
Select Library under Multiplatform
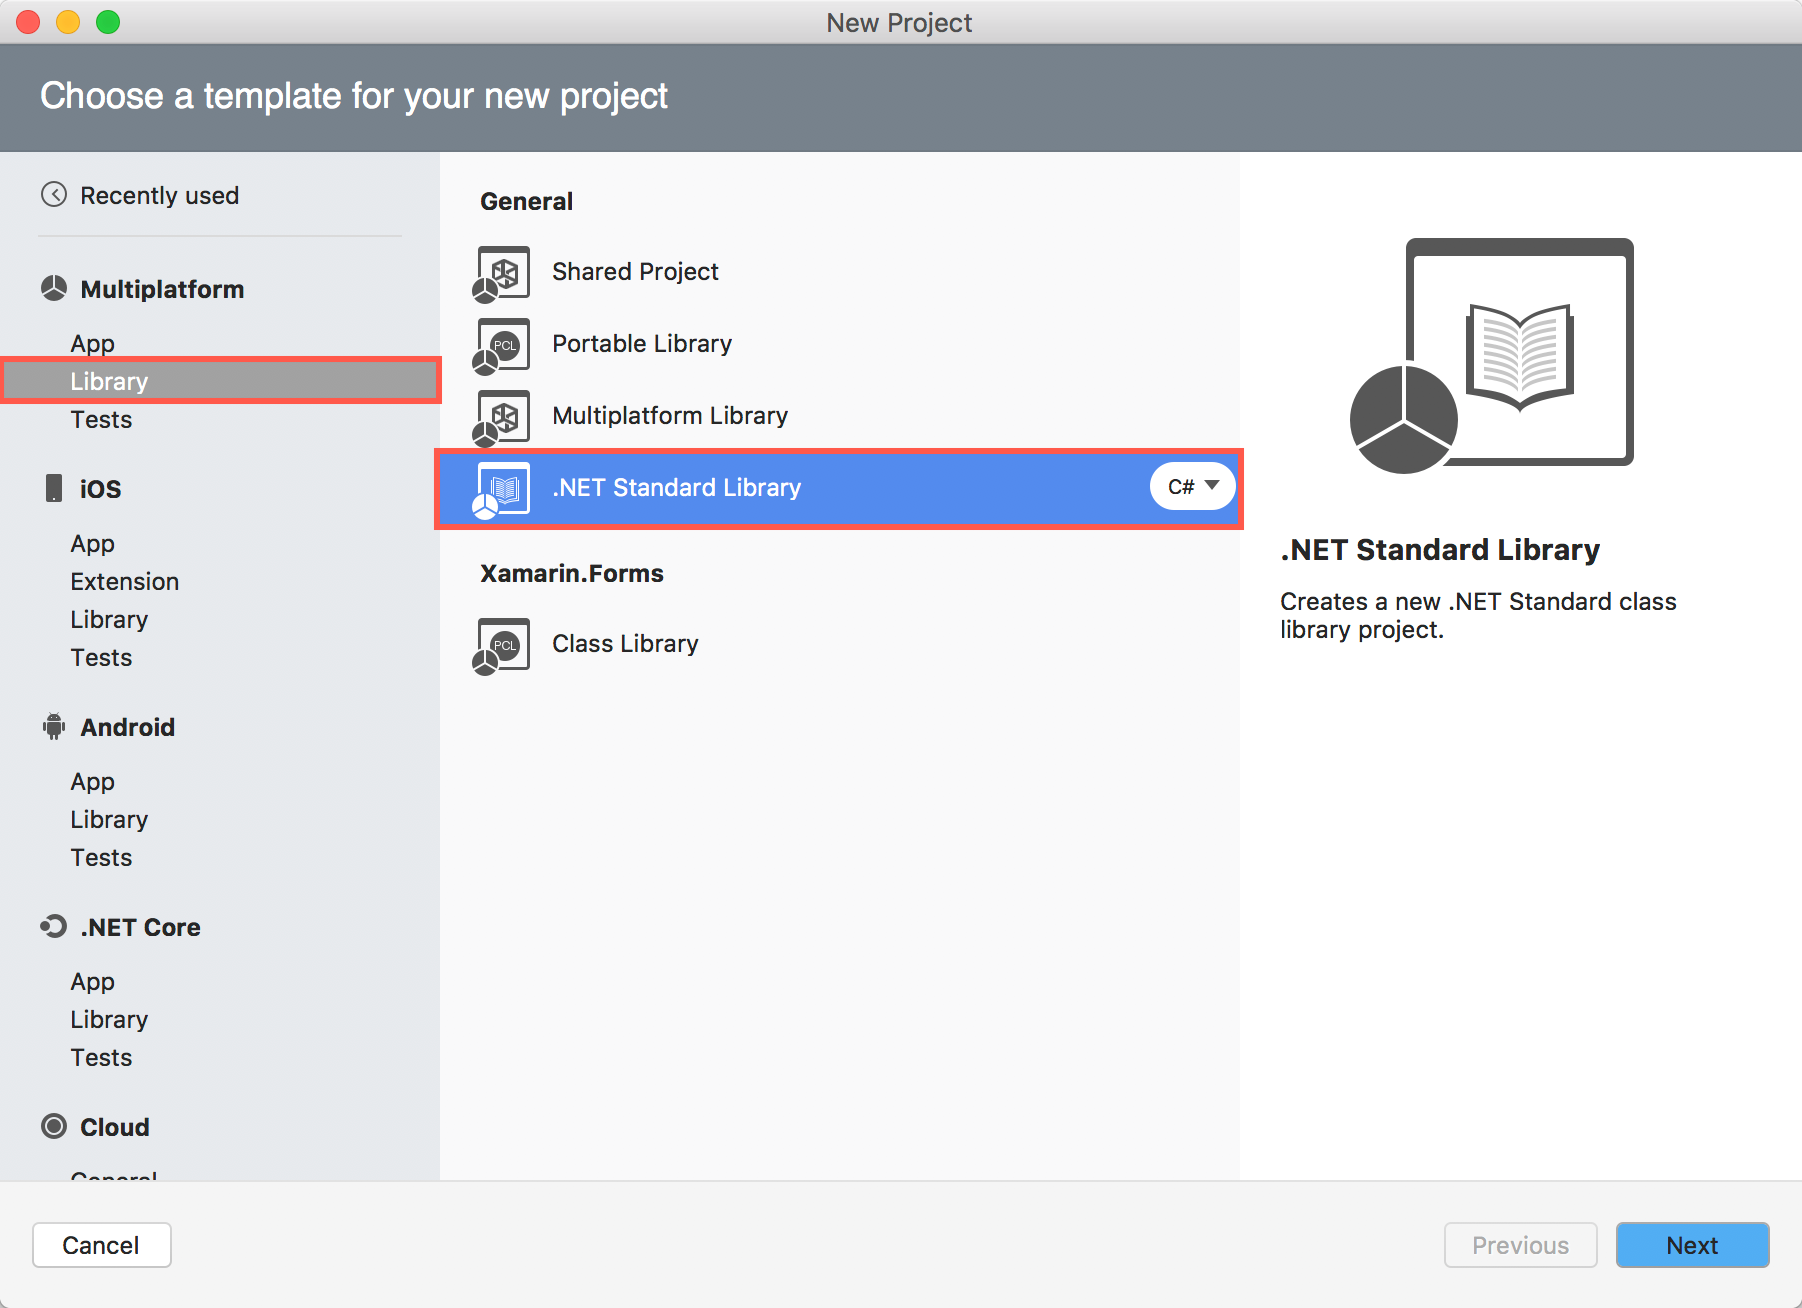[221, 381]
